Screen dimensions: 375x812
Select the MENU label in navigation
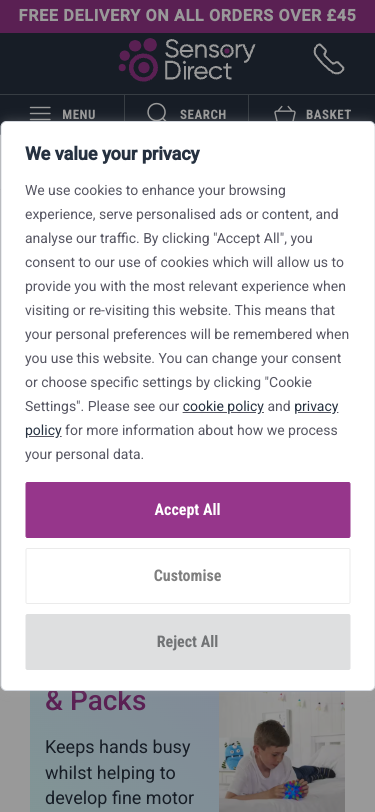point(79,114)
